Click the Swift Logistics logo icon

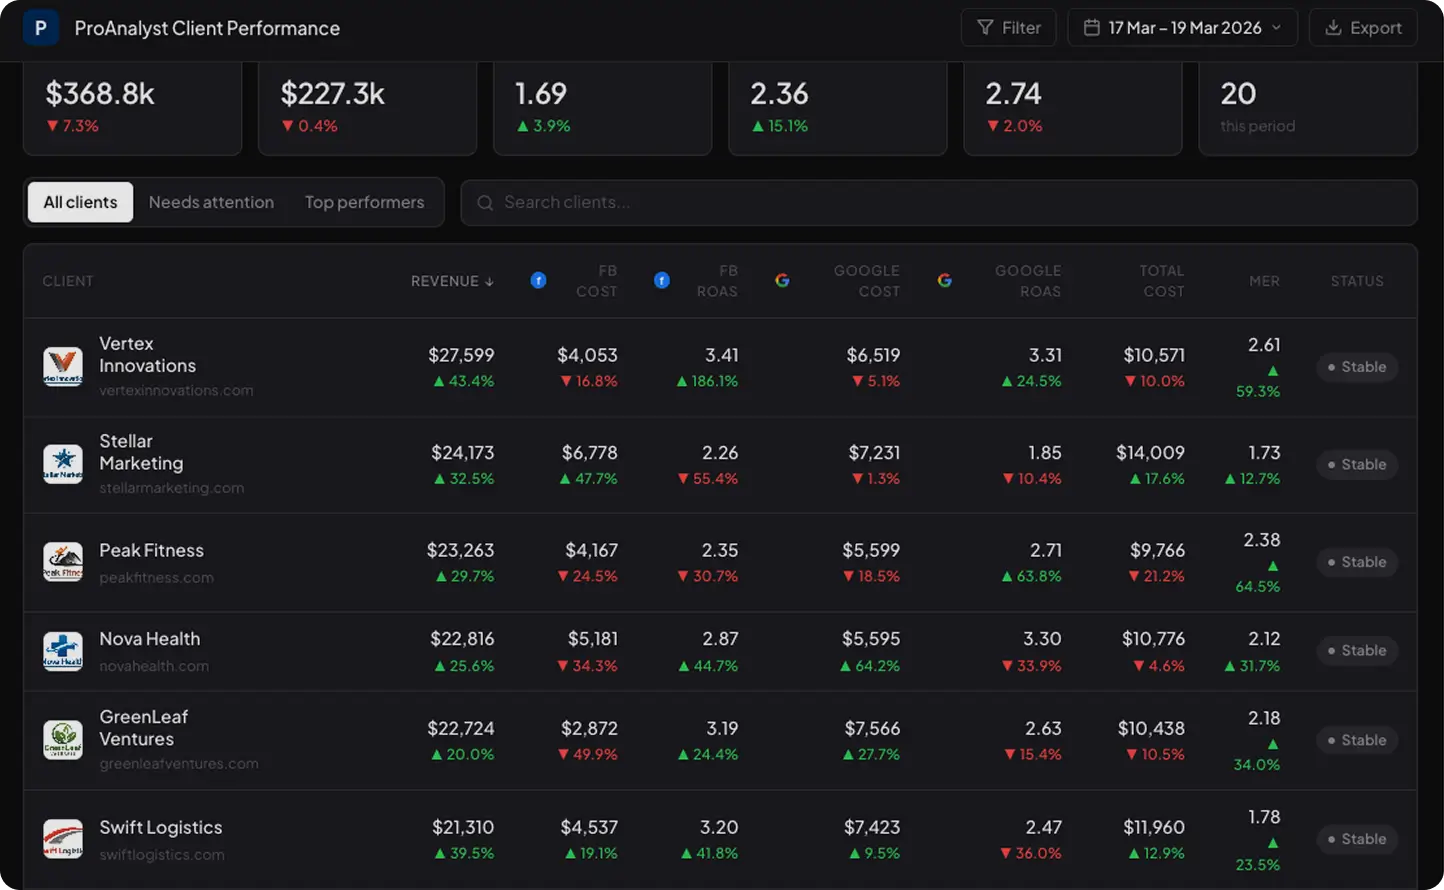point(63,839)
